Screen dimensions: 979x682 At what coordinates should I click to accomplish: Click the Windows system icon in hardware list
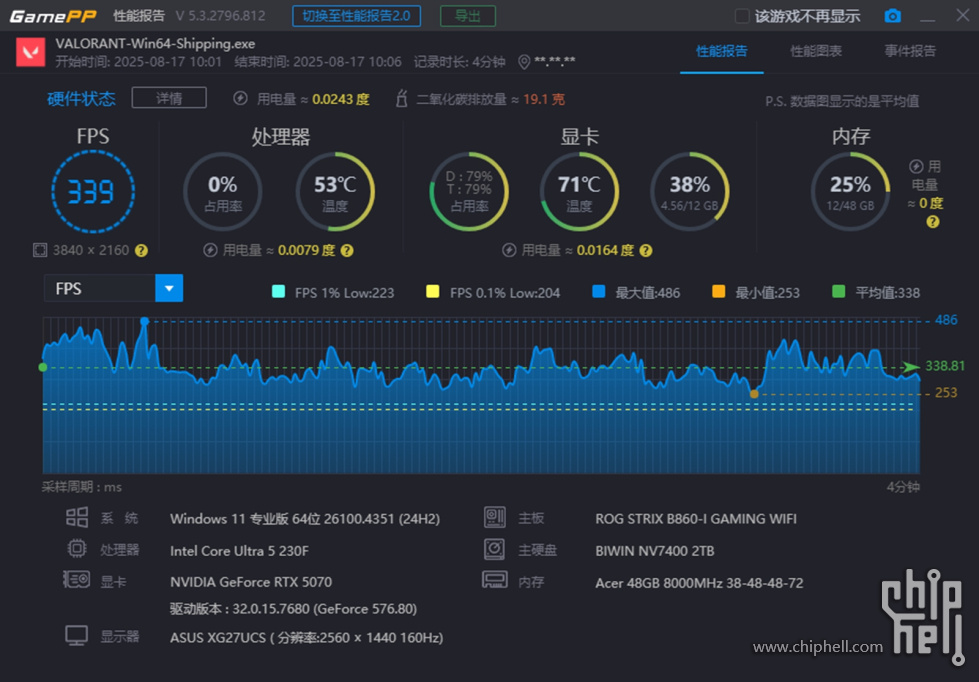pyautogui.click(x=77, y=517)
